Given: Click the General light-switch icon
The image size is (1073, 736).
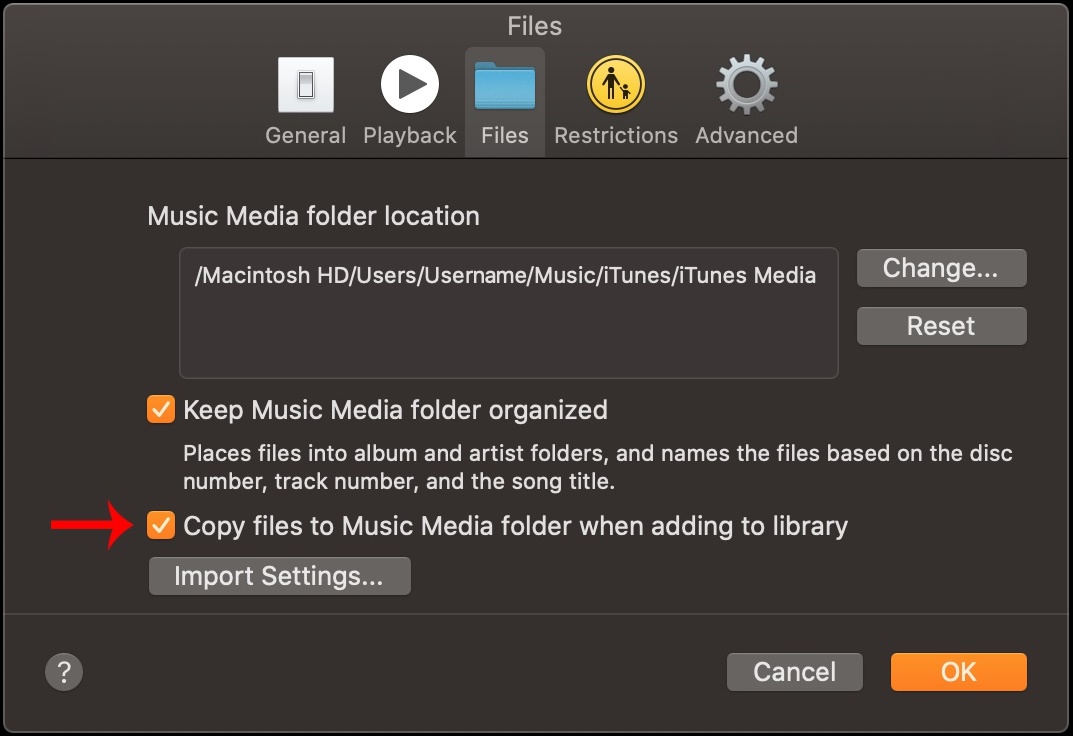Looking at the screenshot, I should pyautogui.click(x=305, y=85).
